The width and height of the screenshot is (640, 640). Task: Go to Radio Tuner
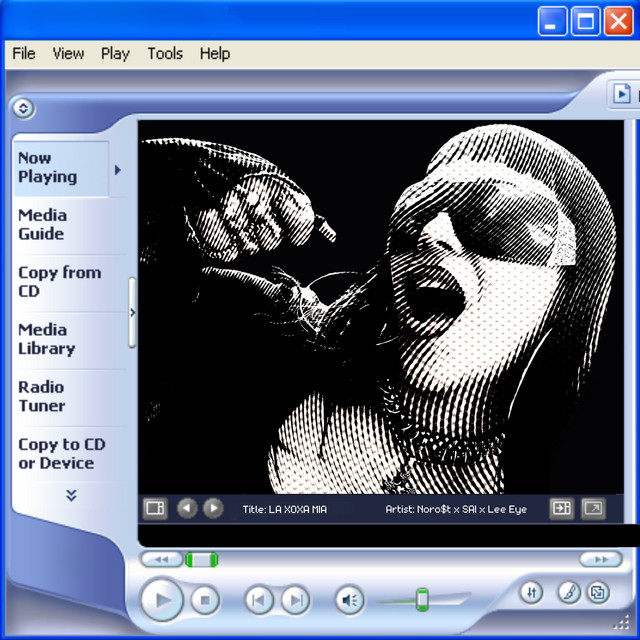[x=42, y=396]
